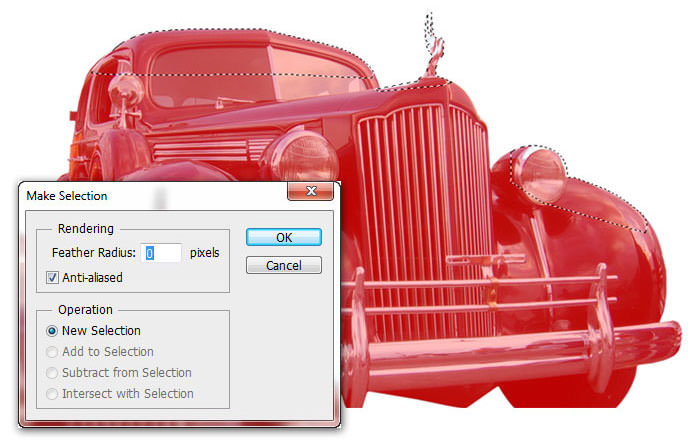Image resolution: width=700 pixels, height=447 pixels.
Task: Cancel the Make Selection dialog
Action: (x=283, y=265)
